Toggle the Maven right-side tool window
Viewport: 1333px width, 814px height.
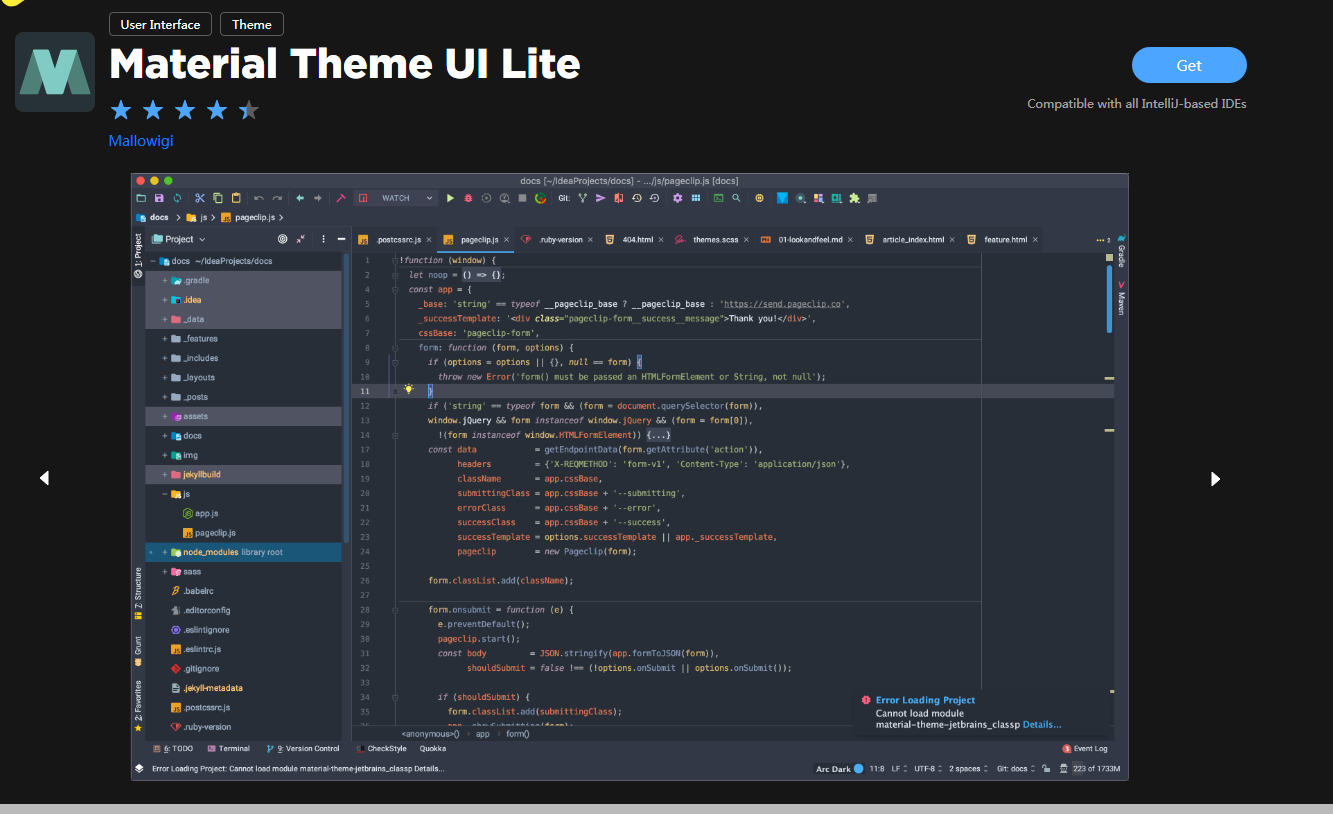pos(1121,299)
